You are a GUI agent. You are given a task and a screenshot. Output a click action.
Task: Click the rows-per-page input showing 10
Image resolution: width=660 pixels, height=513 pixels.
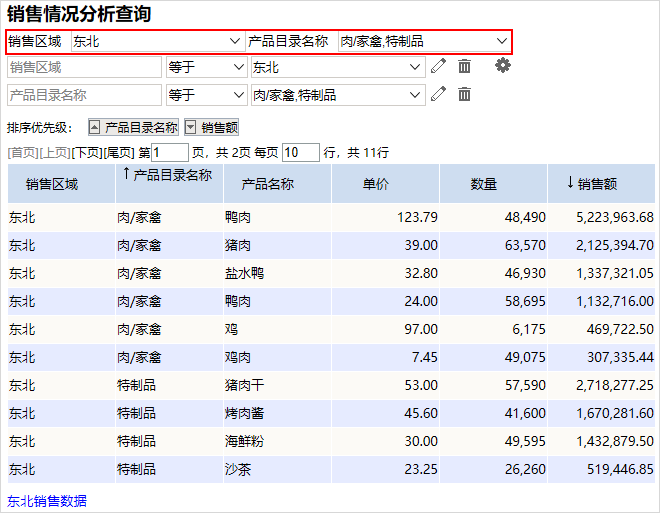301,152
